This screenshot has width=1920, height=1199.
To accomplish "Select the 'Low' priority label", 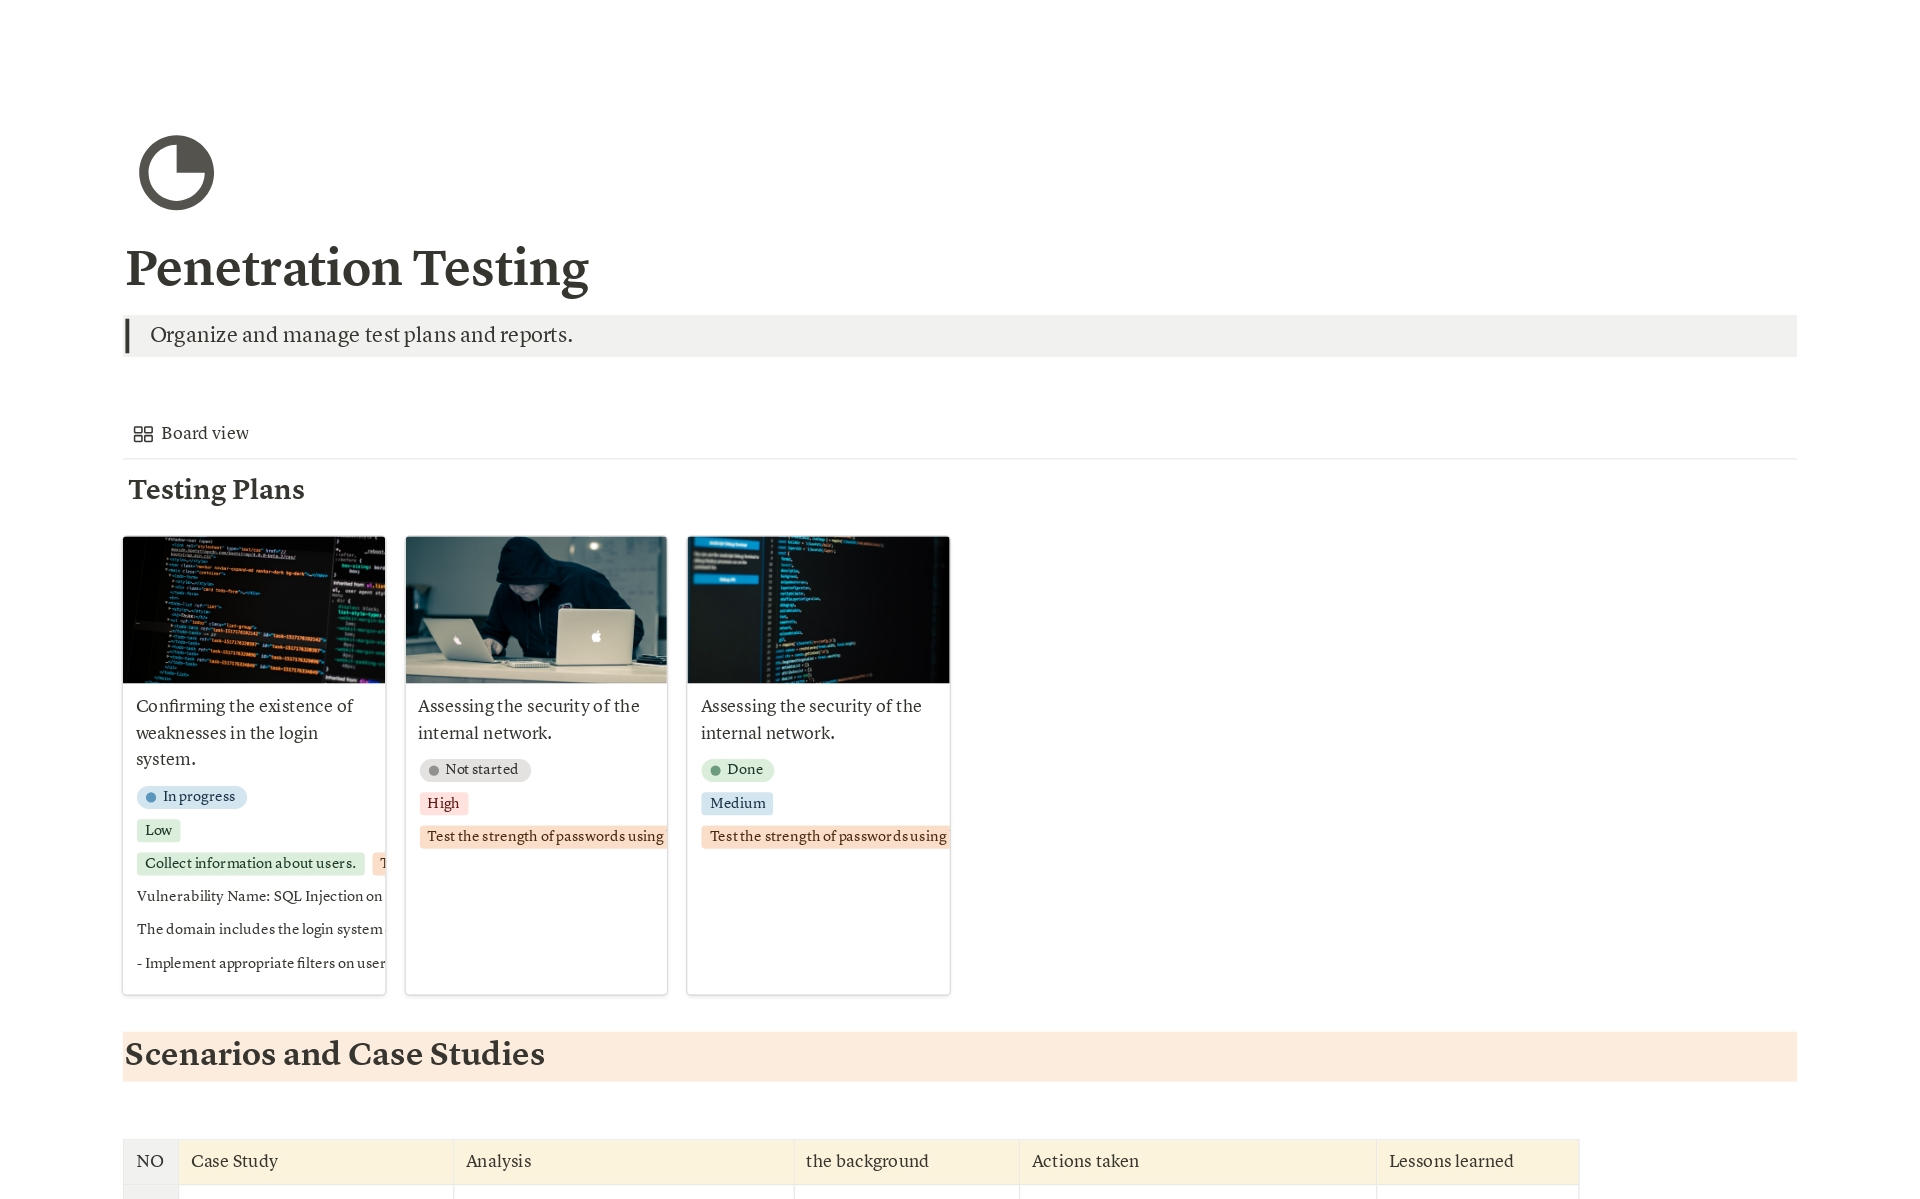I will tap(157, 830).
